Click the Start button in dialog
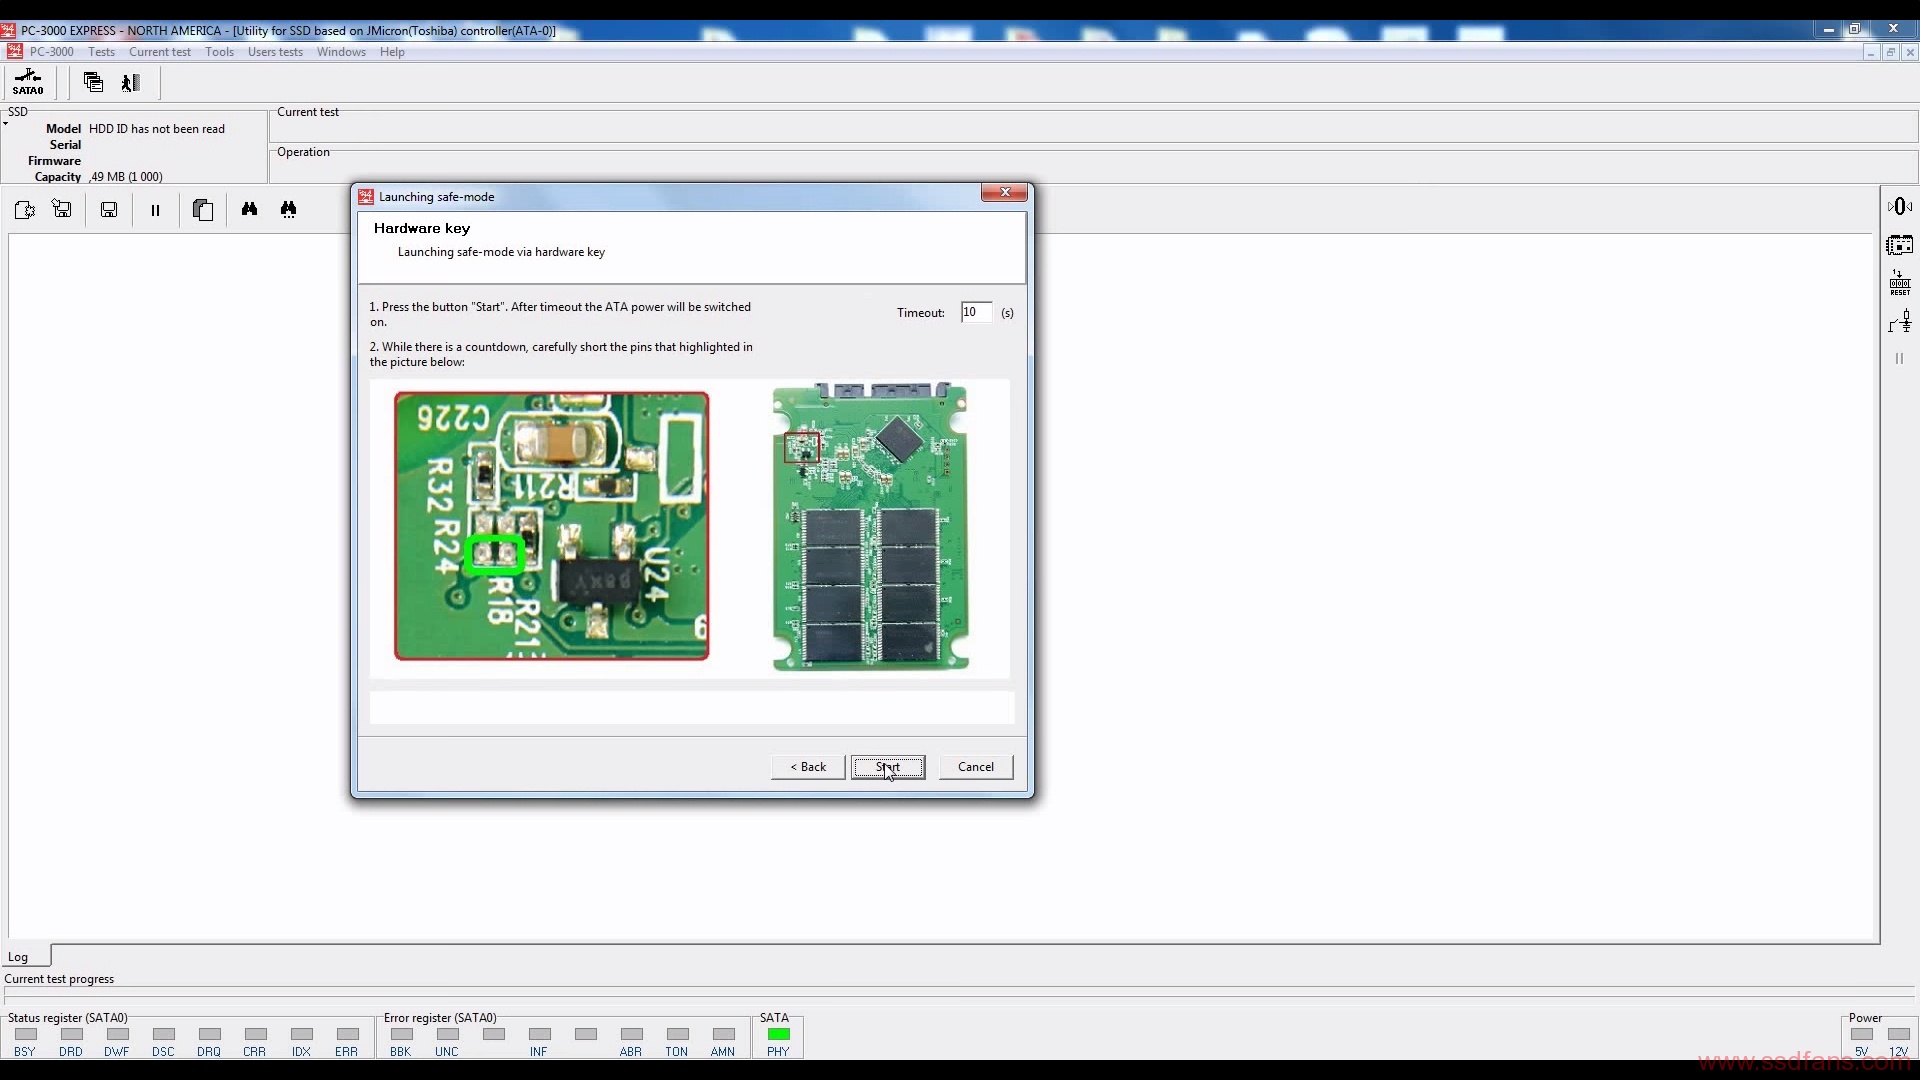The height and width of the screenshot is (1080, 1920). click(888, 767)
